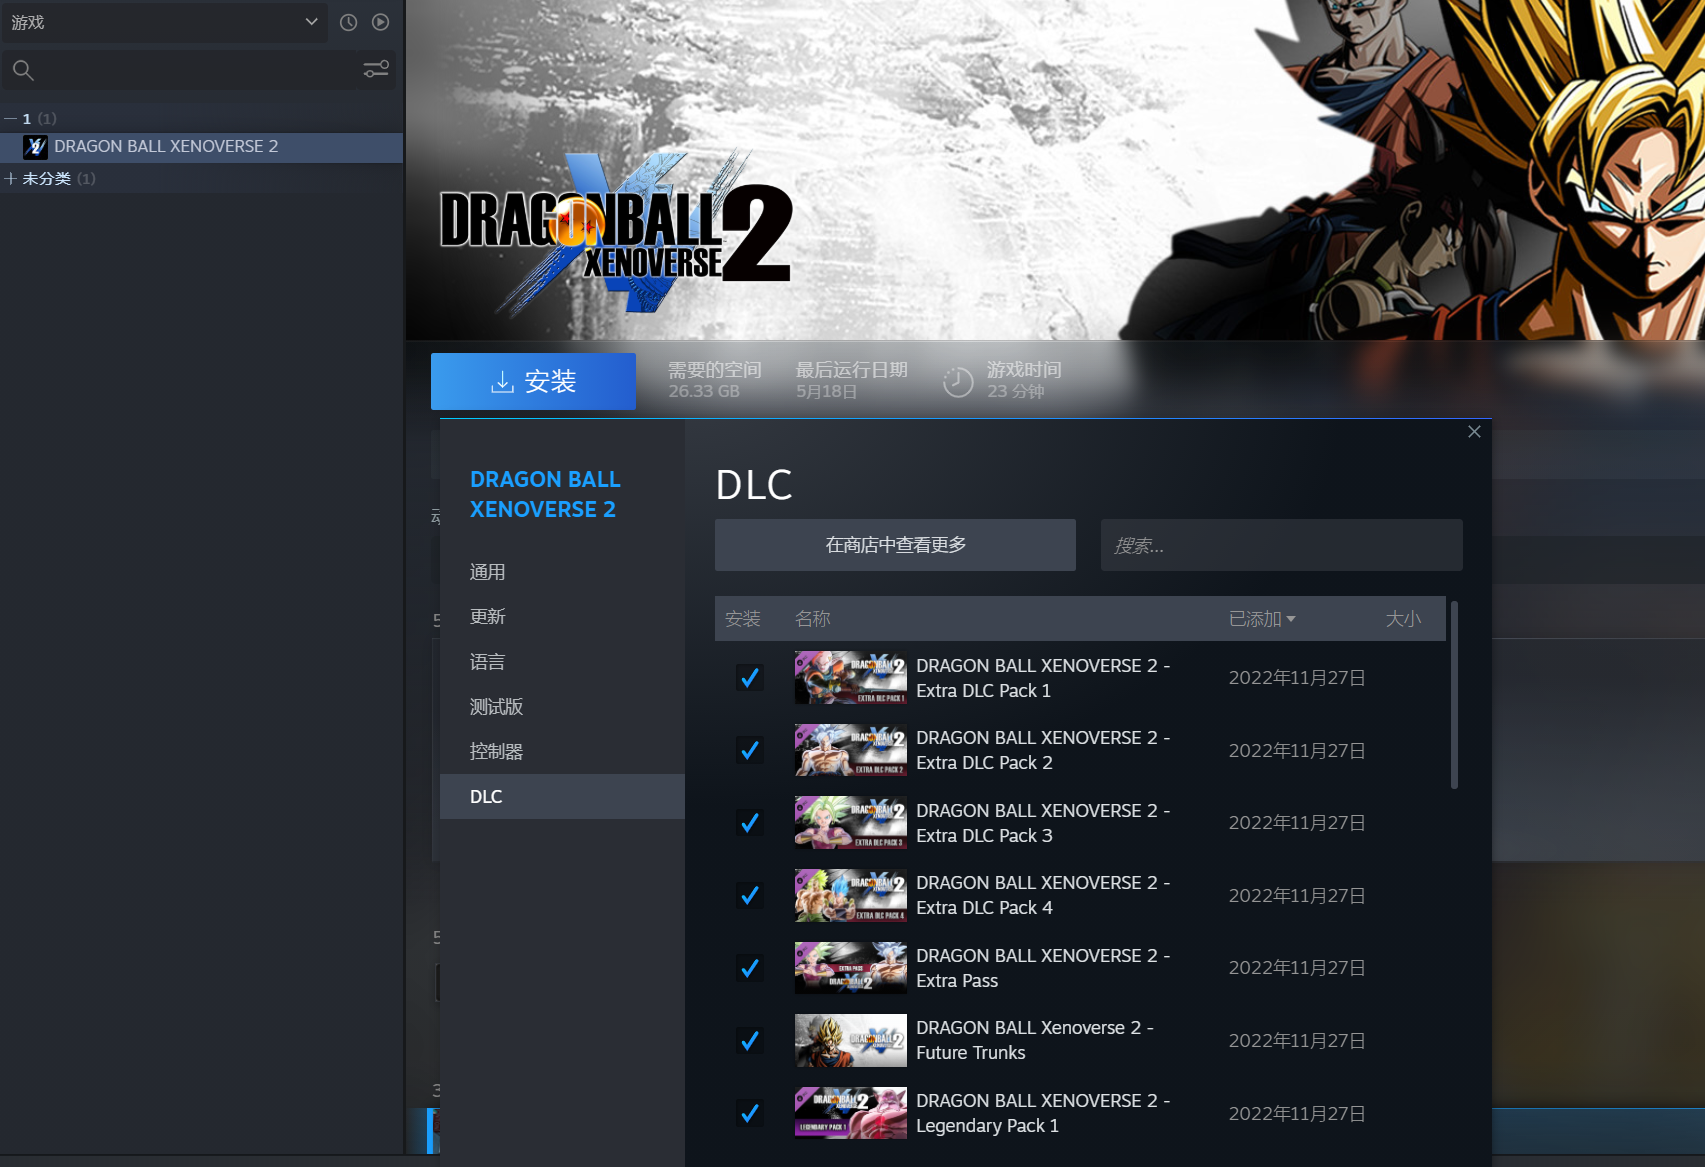
Task: Expand the 未分类 category
Action: coord(11,179)
